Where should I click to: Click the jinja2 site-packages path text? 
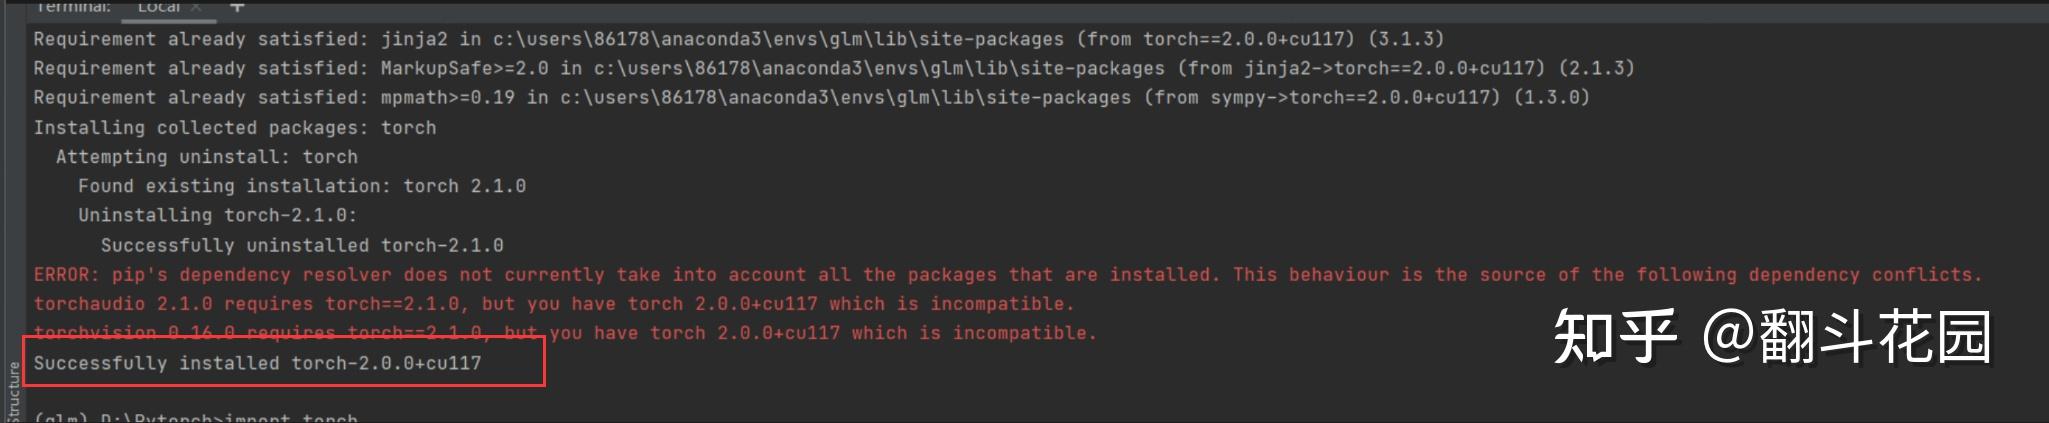coord(778,39)
